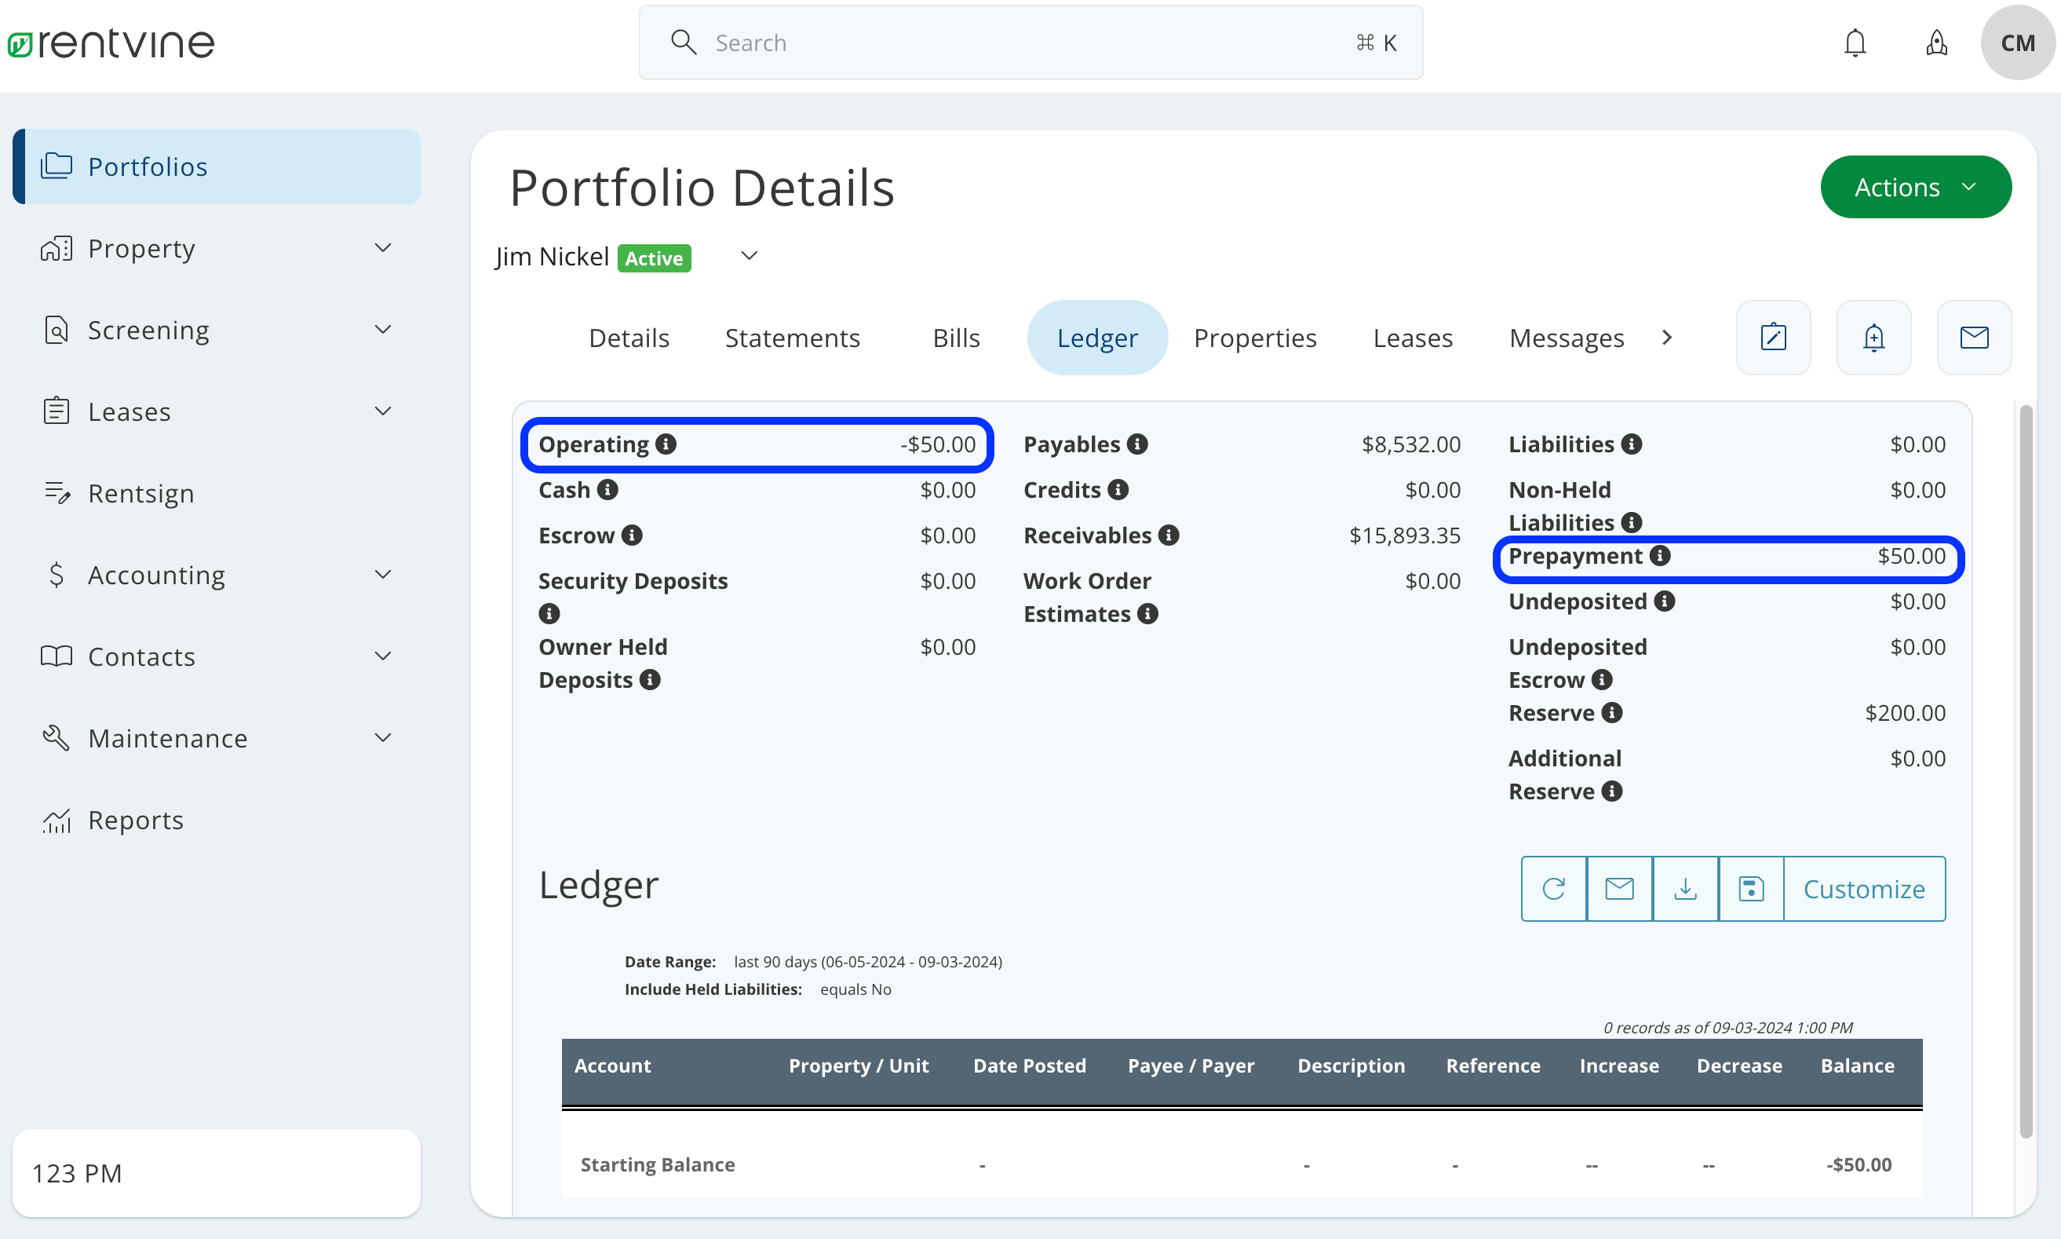Save the ledger report view
Viewport: 2061px width, 1239px height.
tap(1751, 888)
